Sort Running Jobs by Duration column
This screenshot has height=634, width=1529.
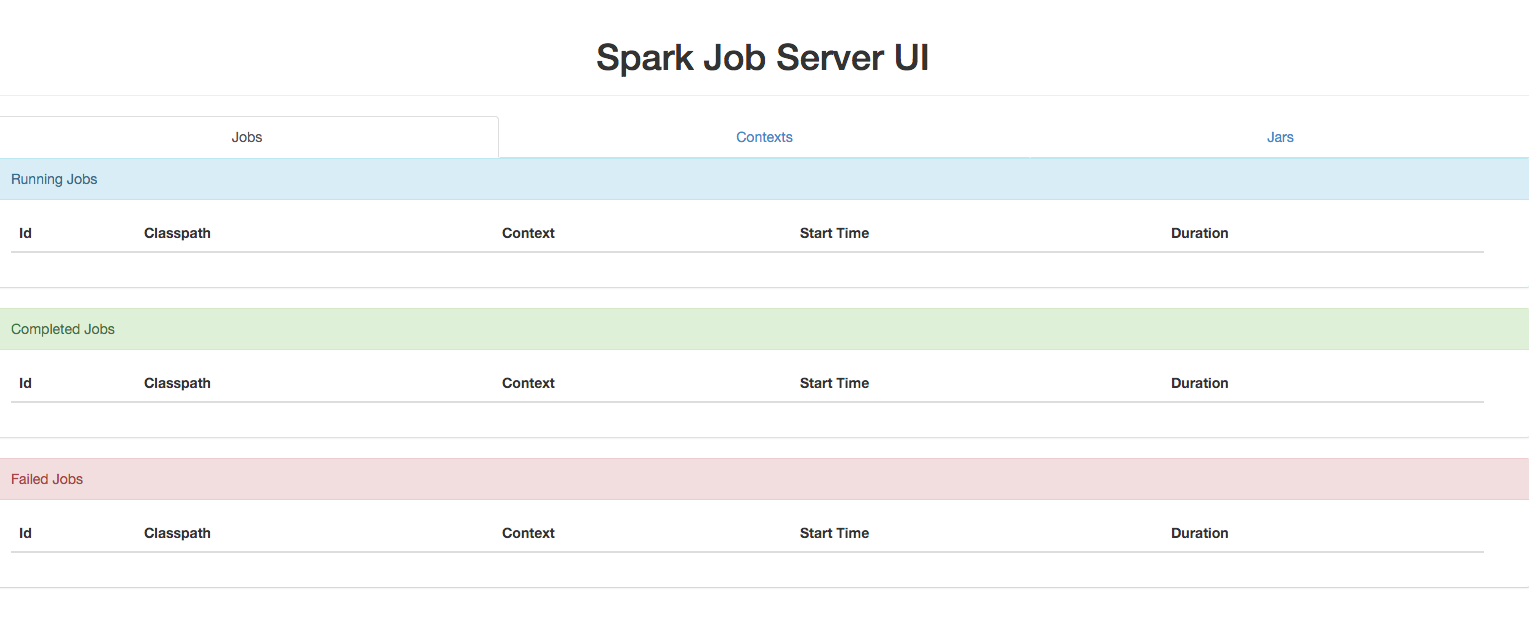click(x=1199, y=233)
